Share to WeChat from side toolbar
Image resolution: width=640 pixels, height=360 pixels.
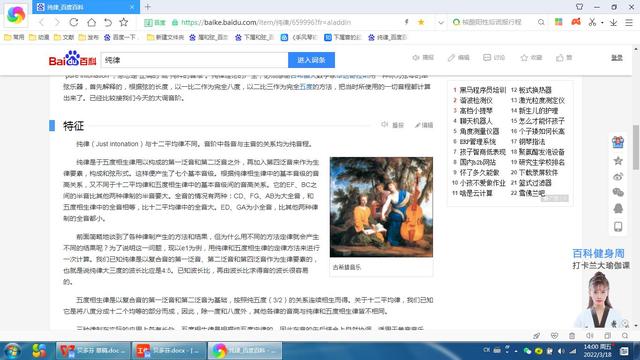(618, 192)
